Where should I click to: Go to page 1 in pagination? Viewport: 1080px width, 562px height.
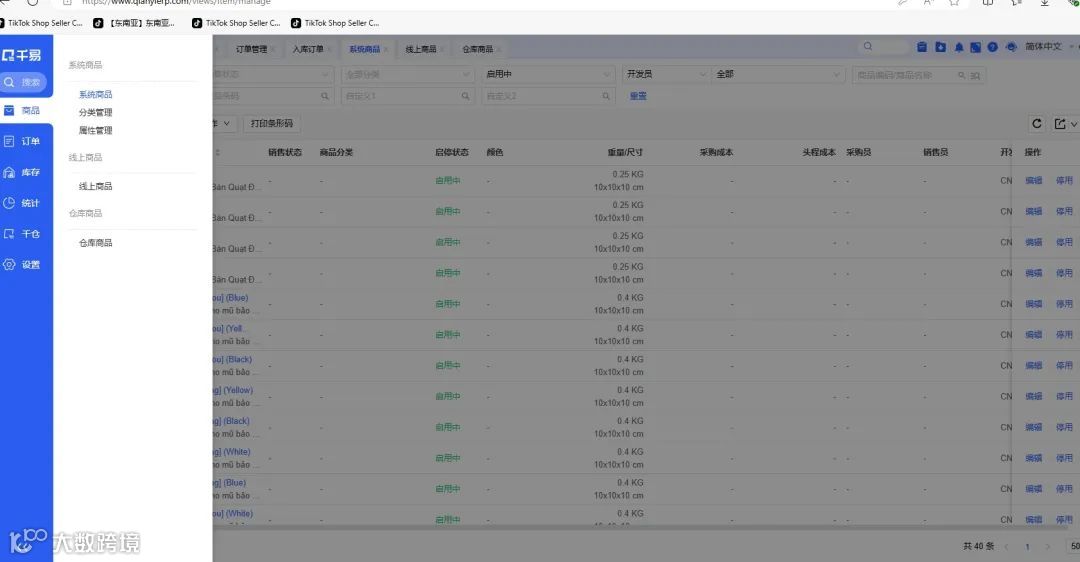pos(1027,547)
